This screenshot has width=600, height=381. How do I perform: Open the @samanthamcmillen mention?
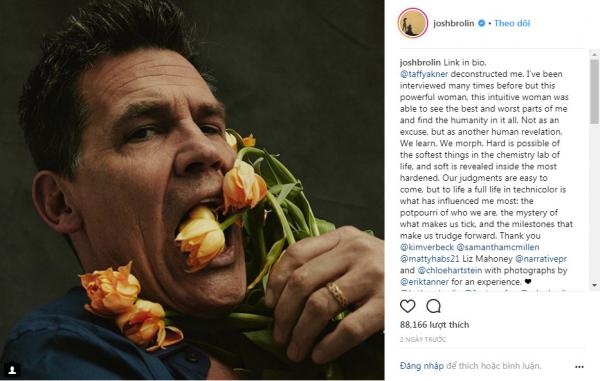click(498, 247)
